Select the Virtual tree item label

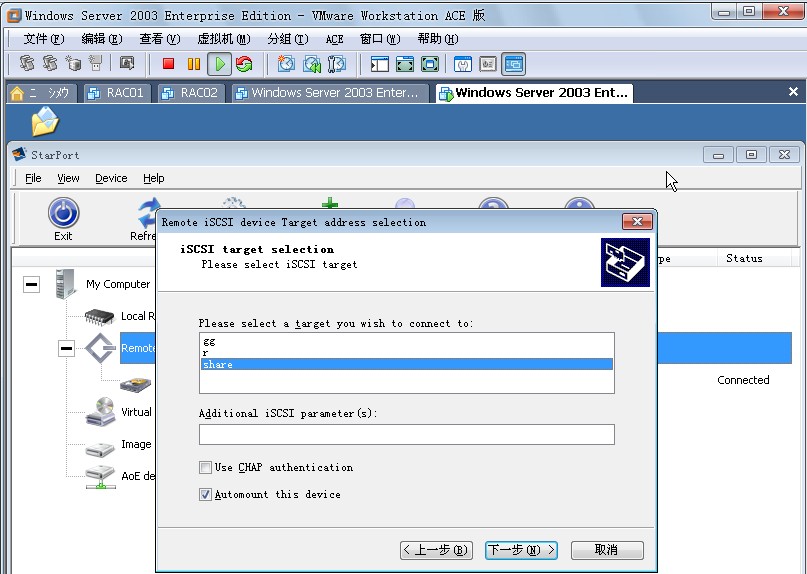pos(136,412)
